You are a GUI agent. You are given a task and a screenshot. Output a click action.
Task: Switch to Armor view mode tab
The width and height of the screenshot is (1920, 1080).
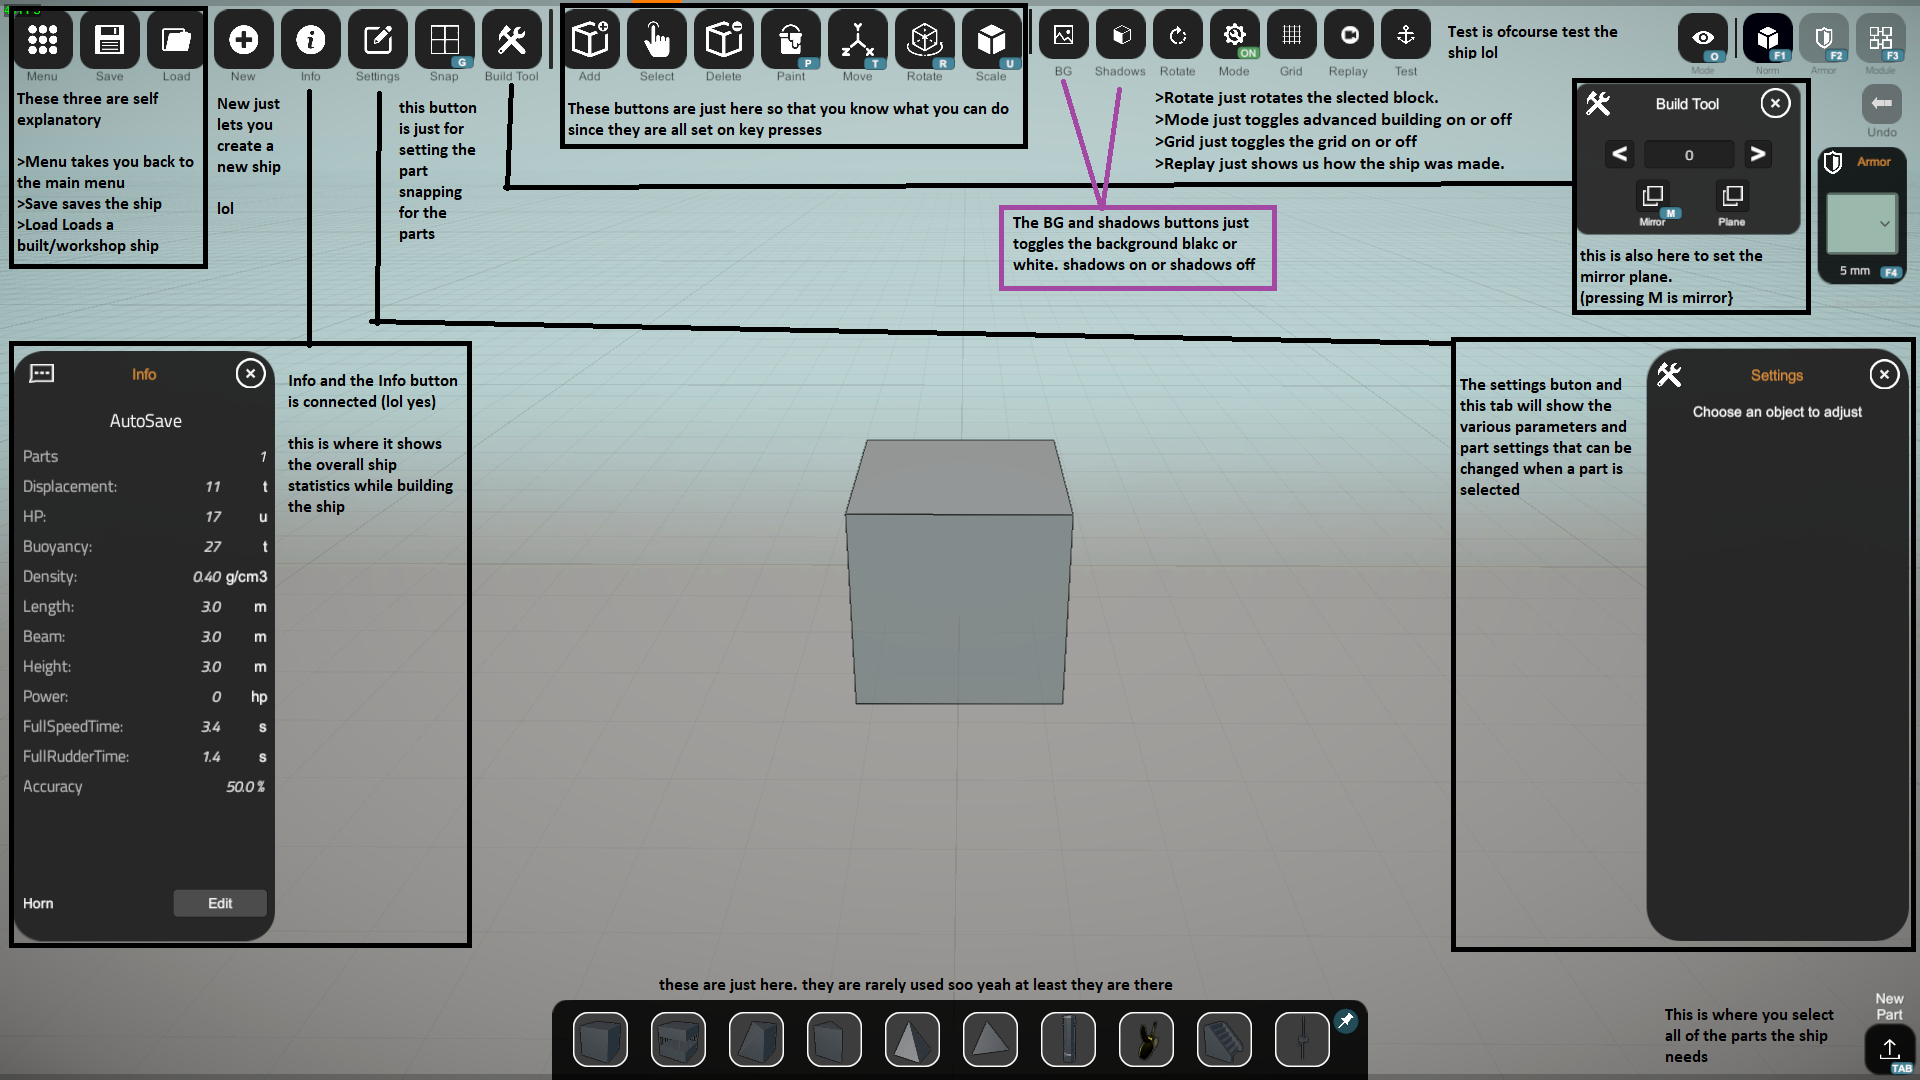click(x=1824, y=40)
